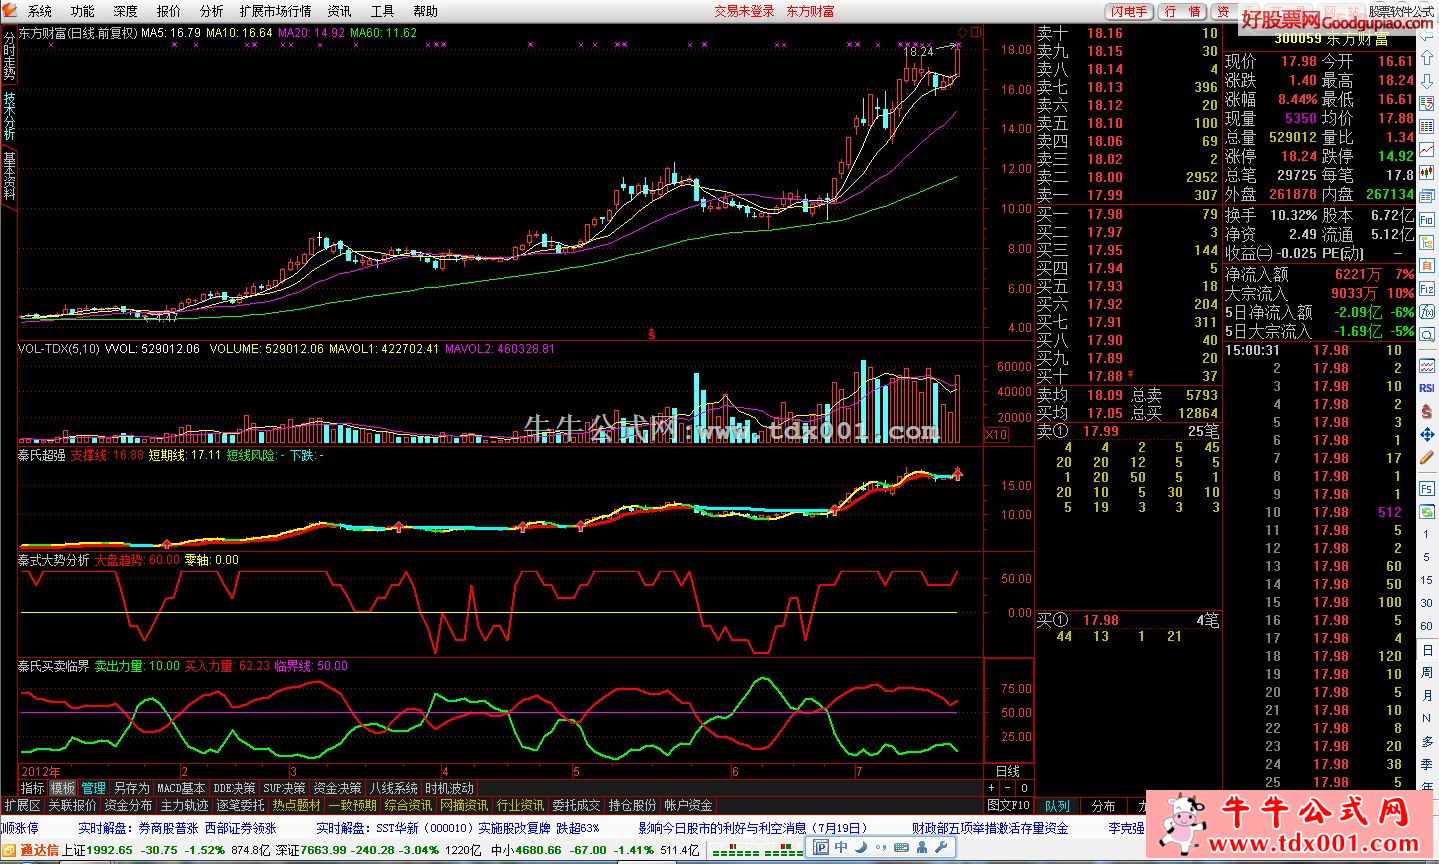Image resolution: width=1439 pixels, height=864 pixels.
Task: Click the blue four-way move arrows icon
Action: click(x=1427, y=435)
